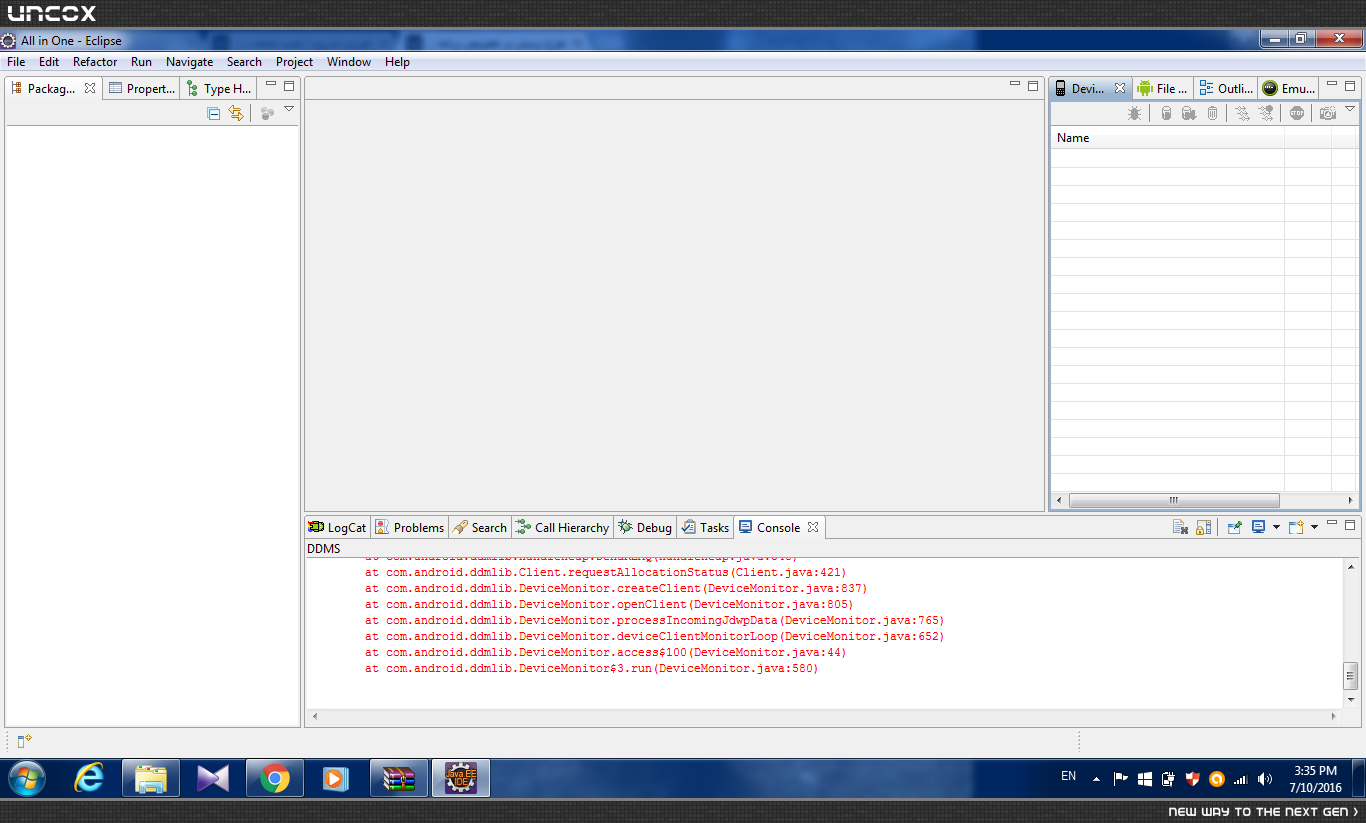1366x823 pixels.
Task: Click the Display Selected Console monitor icon
Action: pyautogui.click(x=1259, y=527)
